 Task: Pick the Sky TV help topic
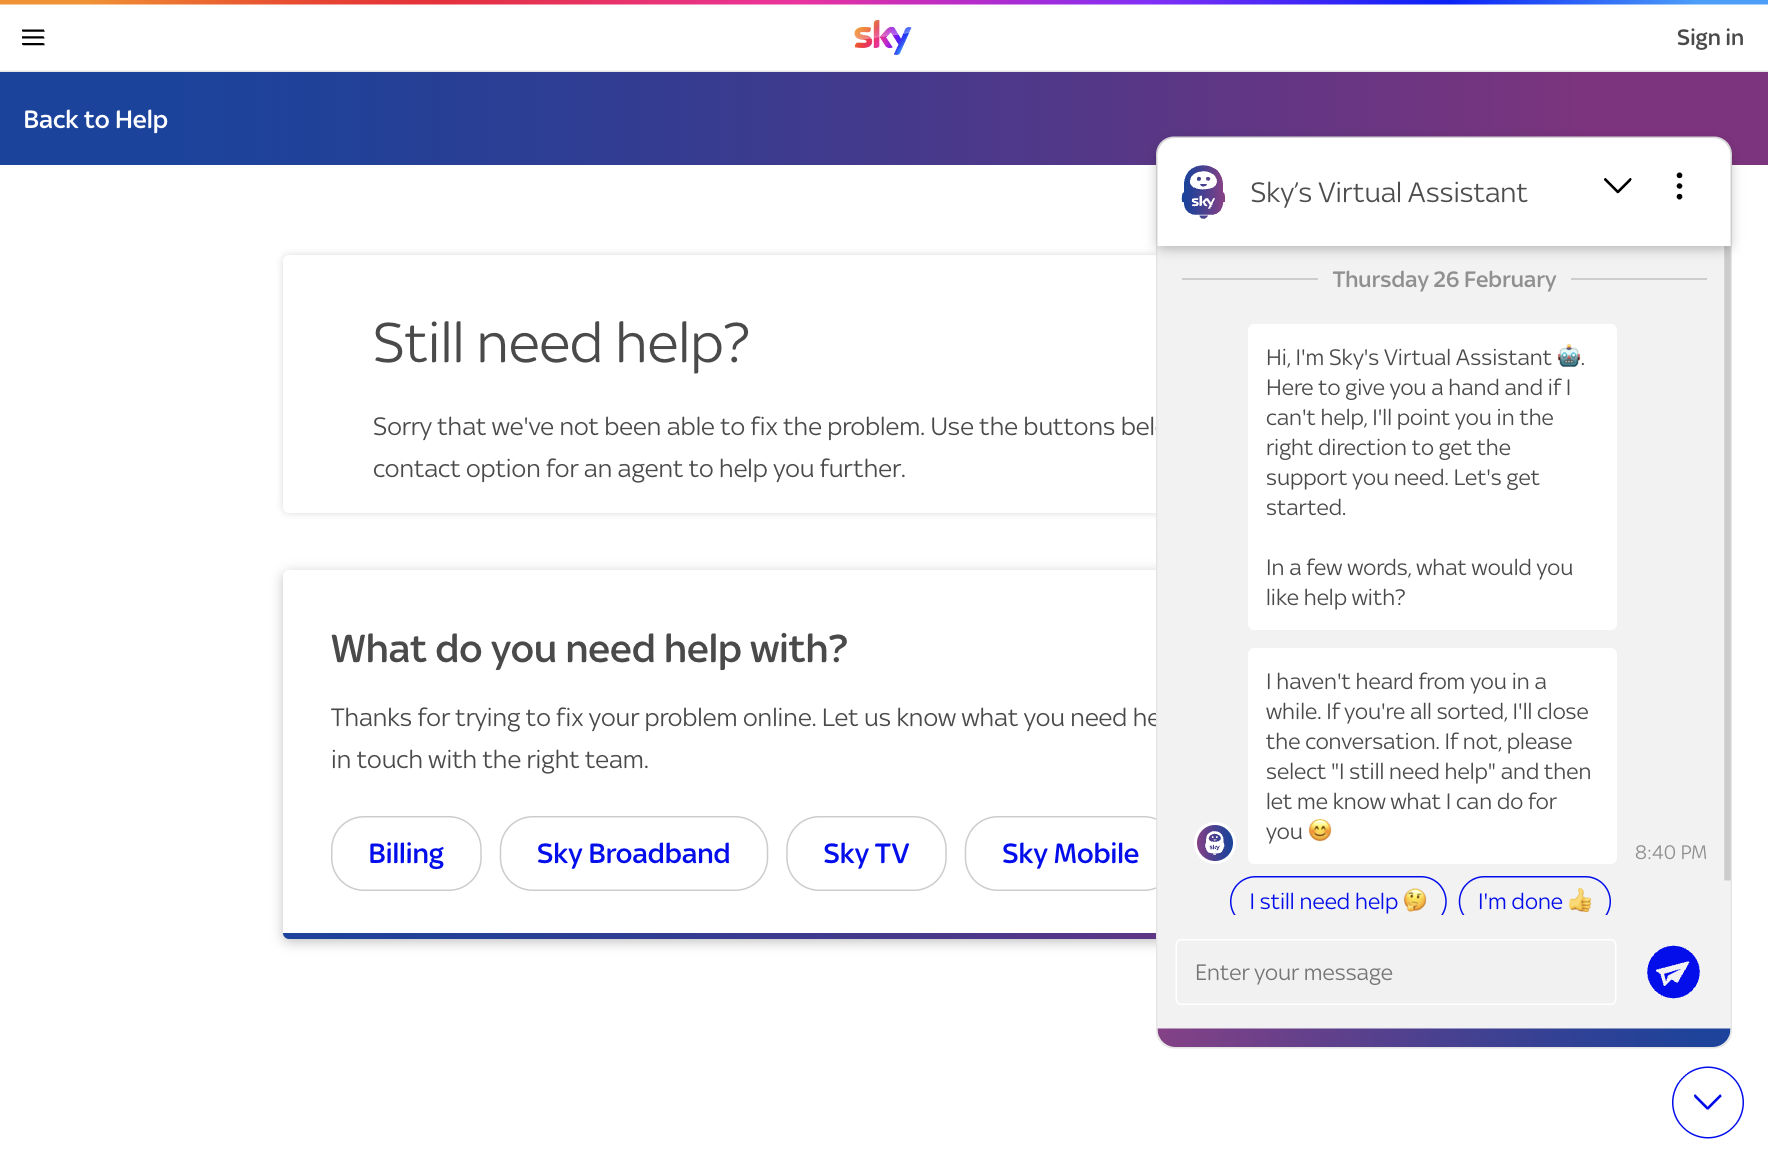[x=866, y=853]
